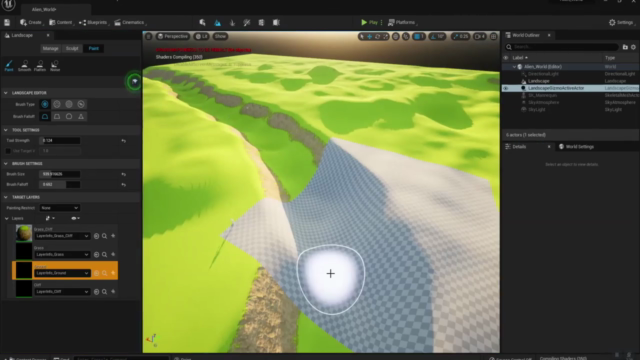Create layer info for Cliff layer

[x=113, y=291]
